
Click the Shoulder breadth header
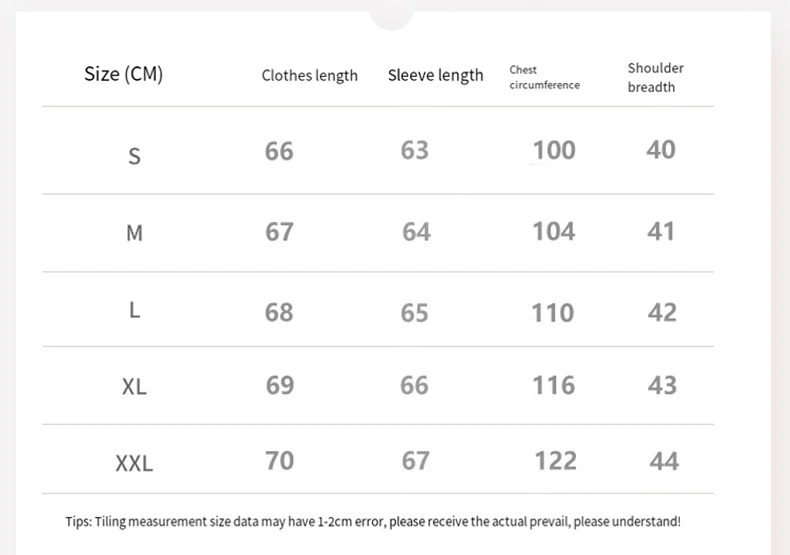pos(655,77)
